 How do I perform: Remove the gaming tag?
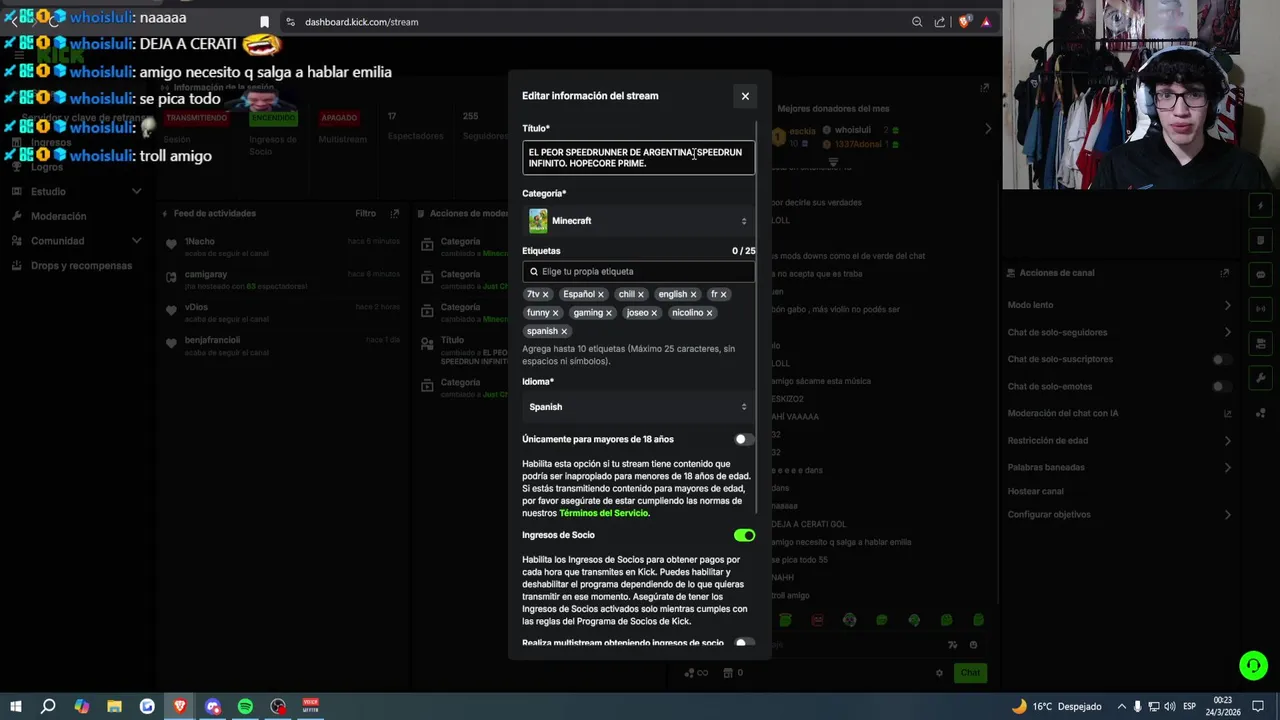click(609, 313)
